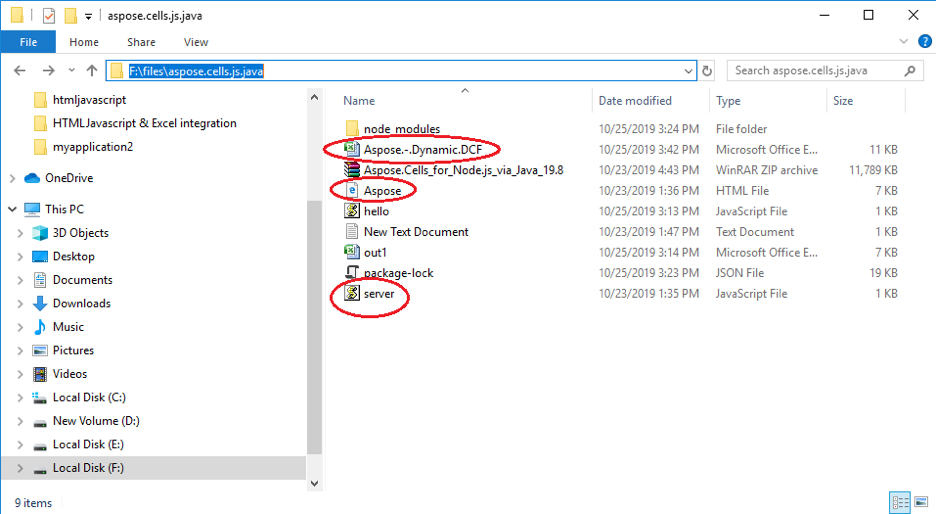
Task: Click the folder icon in title bar
Action: (x=17, y=16)
